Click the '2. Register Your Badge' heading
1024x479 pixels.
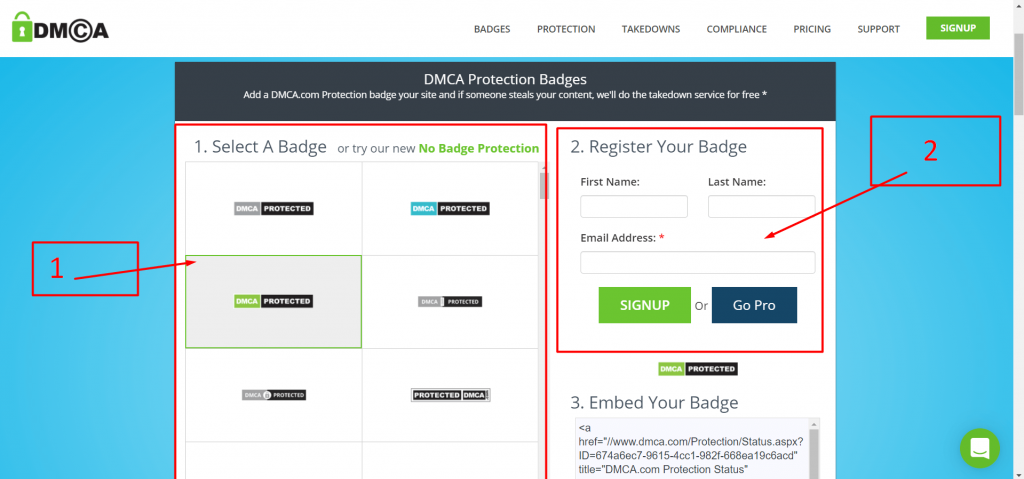pyautogui.click(x=658, y=147)
